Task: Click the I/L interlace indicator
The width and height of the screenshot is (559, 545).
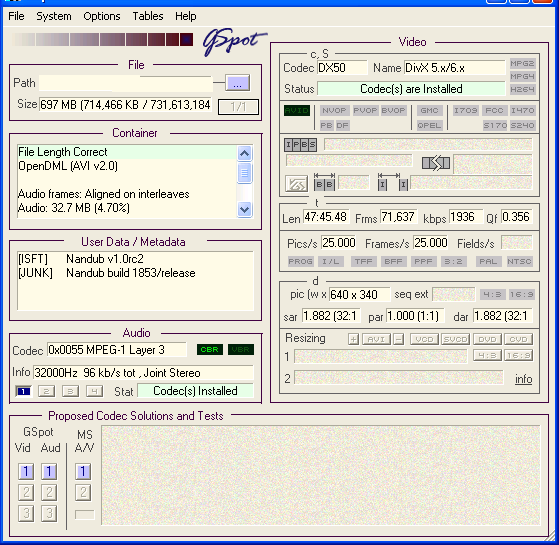Action: point(330,262)
